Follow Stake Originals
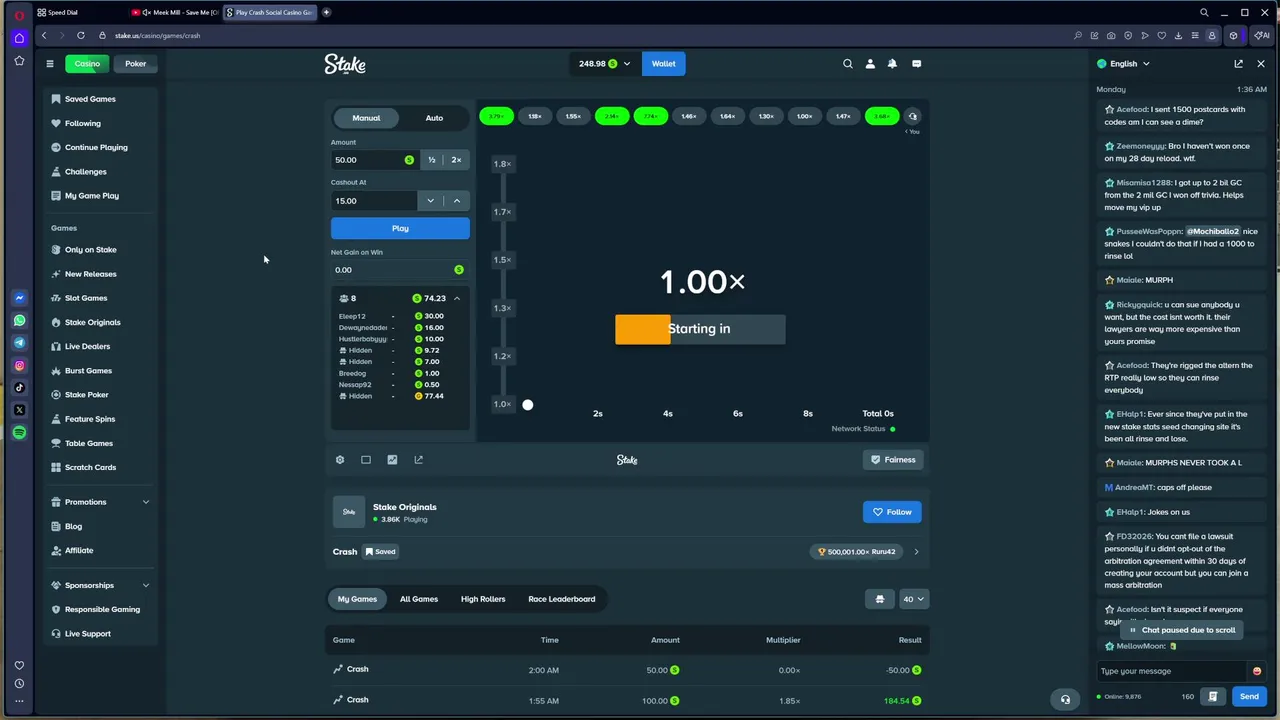Screen dimensions: 1280x720 coord(892,512)
